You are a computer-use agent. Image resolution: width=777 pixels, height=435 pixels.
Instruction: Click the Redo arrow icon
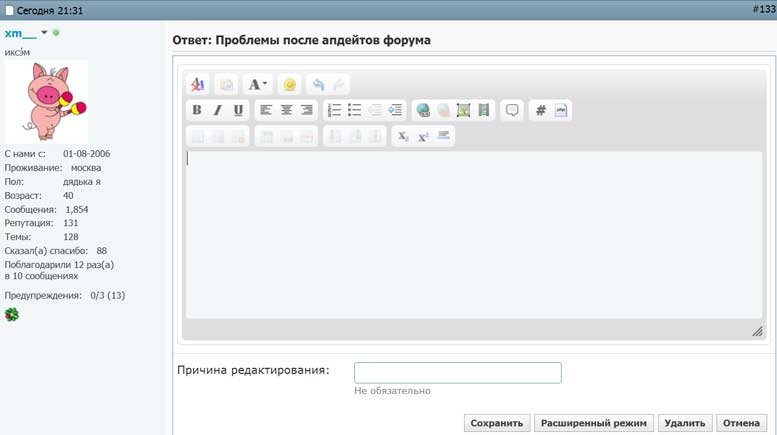(x=338, y=85)
